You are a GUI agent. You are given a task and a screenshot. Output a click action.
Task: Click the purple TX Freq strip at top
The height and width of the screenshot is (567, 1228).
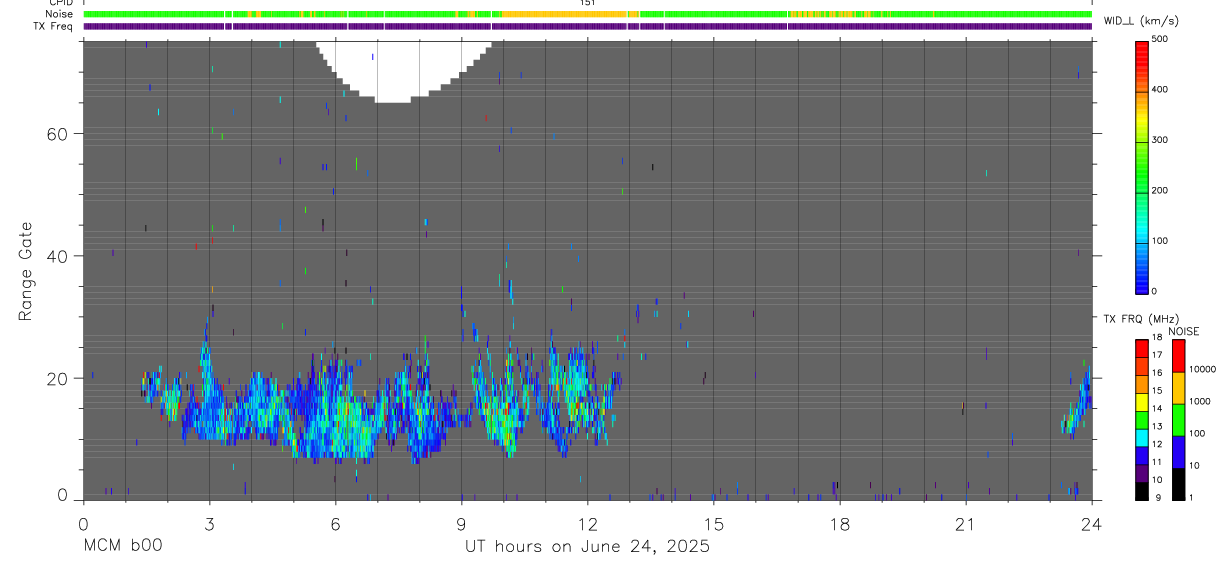pos(588,26)
